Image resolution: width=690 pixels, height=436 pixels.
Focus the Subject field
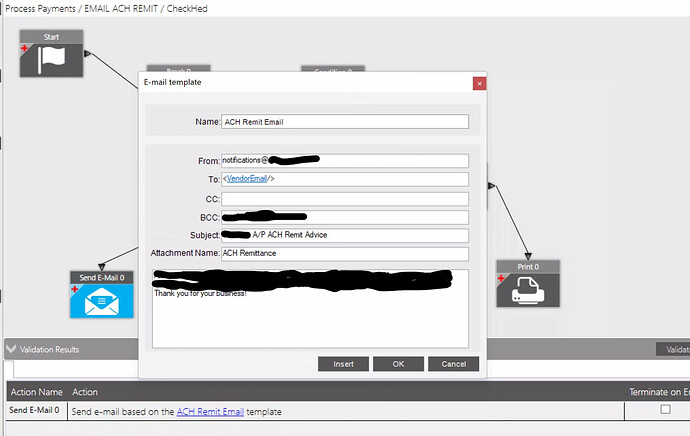pos(345,235)
